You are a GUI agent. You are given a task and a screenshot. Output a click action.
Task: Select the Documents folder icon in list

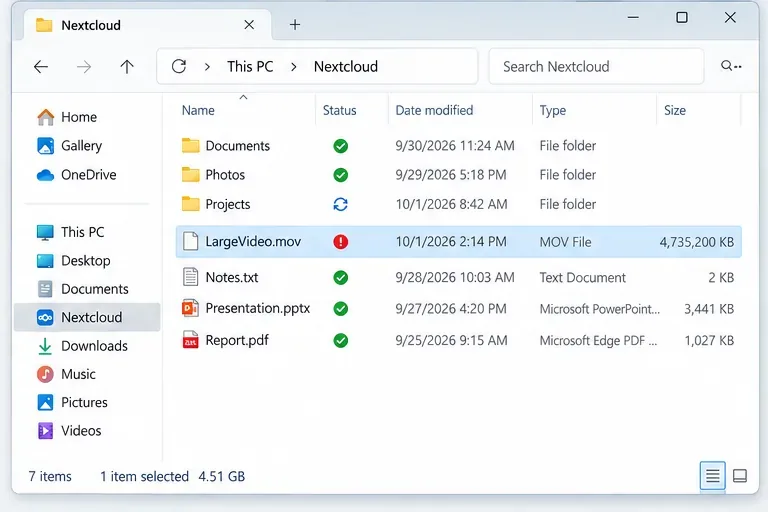pos(191,146)
